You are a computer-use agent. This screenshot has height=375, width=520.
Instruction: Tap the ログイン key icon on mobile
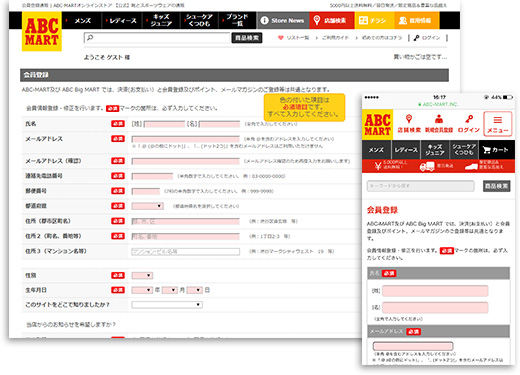(469, 123)
